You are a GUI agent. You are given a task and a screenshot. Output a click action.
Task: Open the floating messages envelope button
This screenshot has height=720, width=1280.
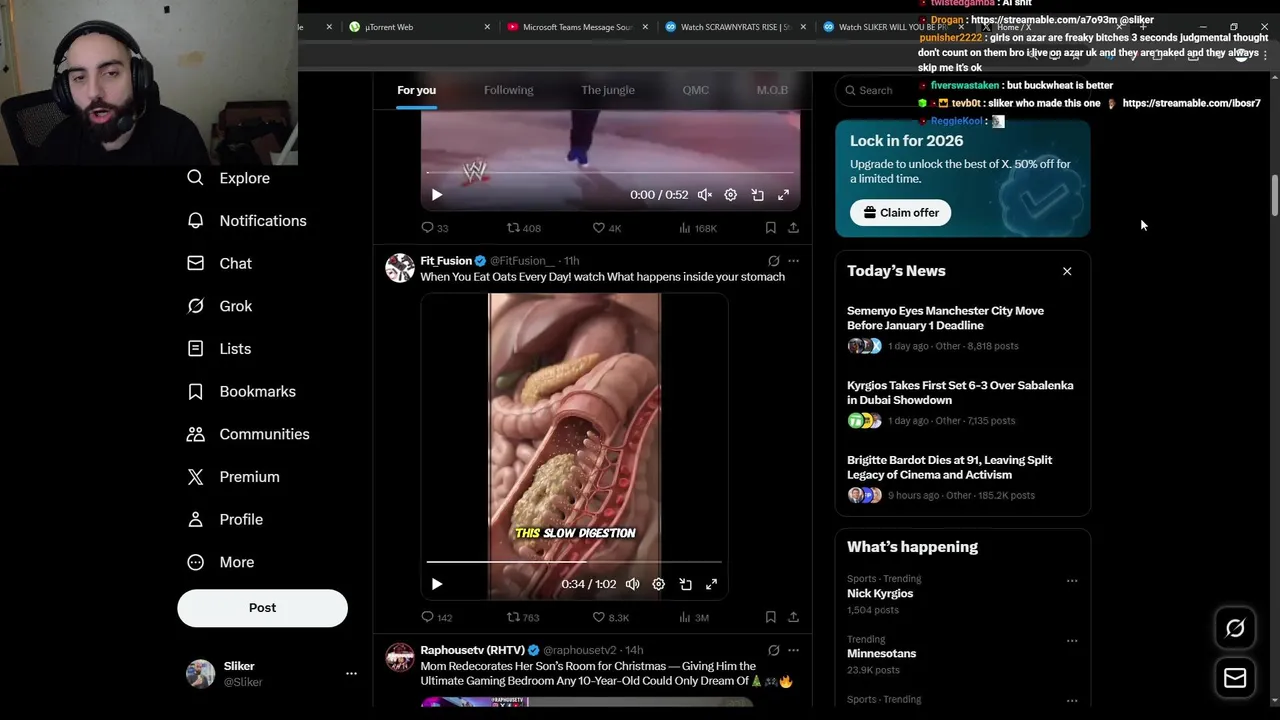click(x=1235, y=678)
